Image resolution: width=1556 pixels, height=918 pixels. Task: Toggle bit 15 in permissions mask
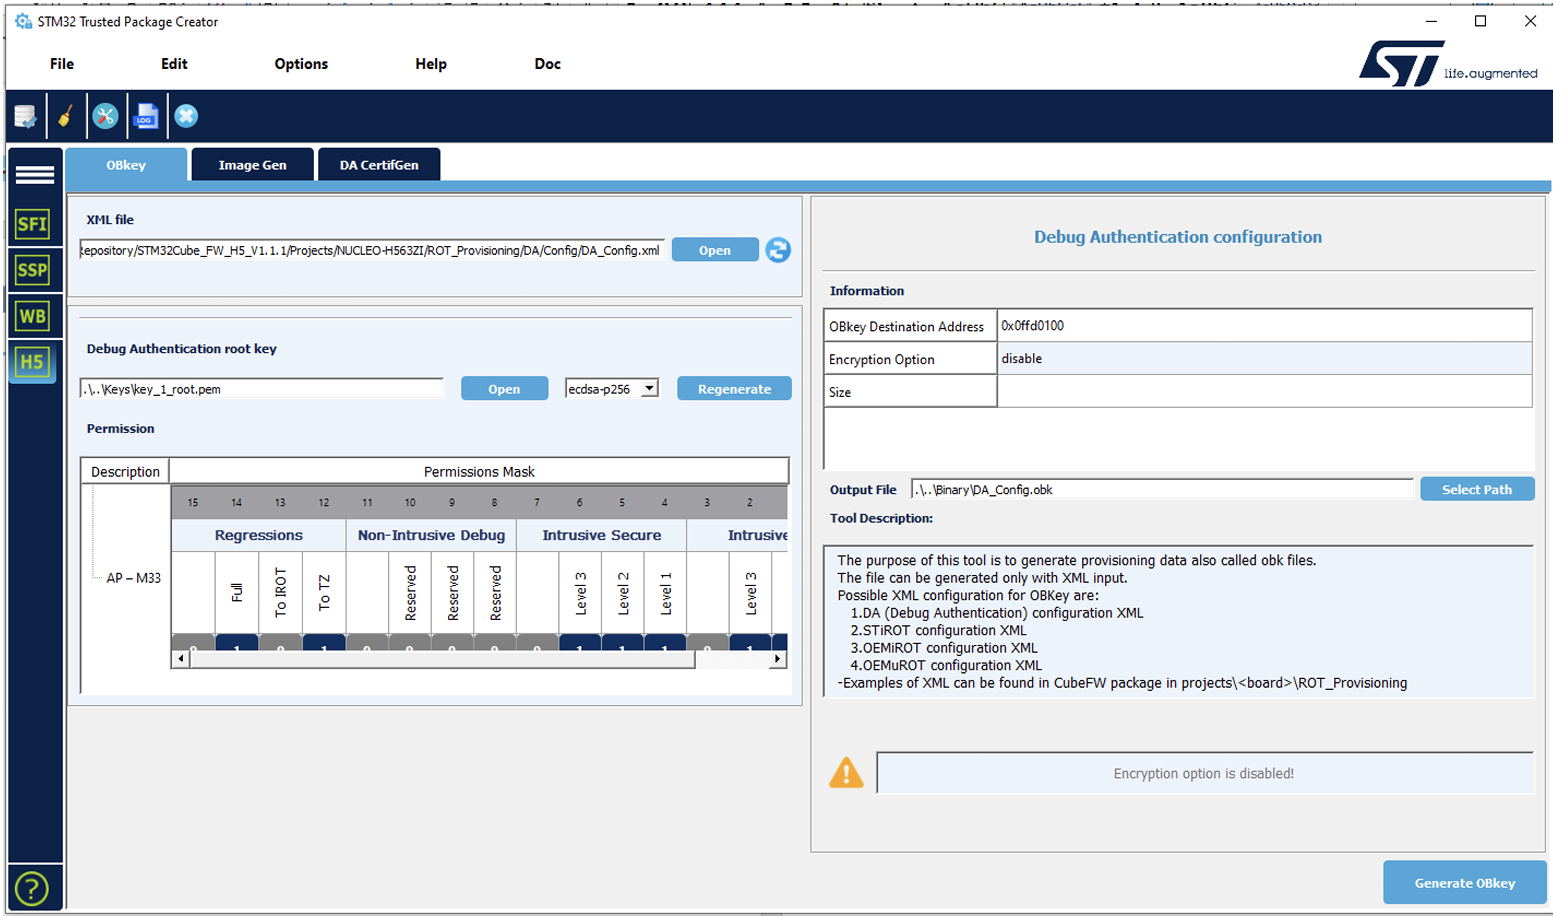(193, 643)
